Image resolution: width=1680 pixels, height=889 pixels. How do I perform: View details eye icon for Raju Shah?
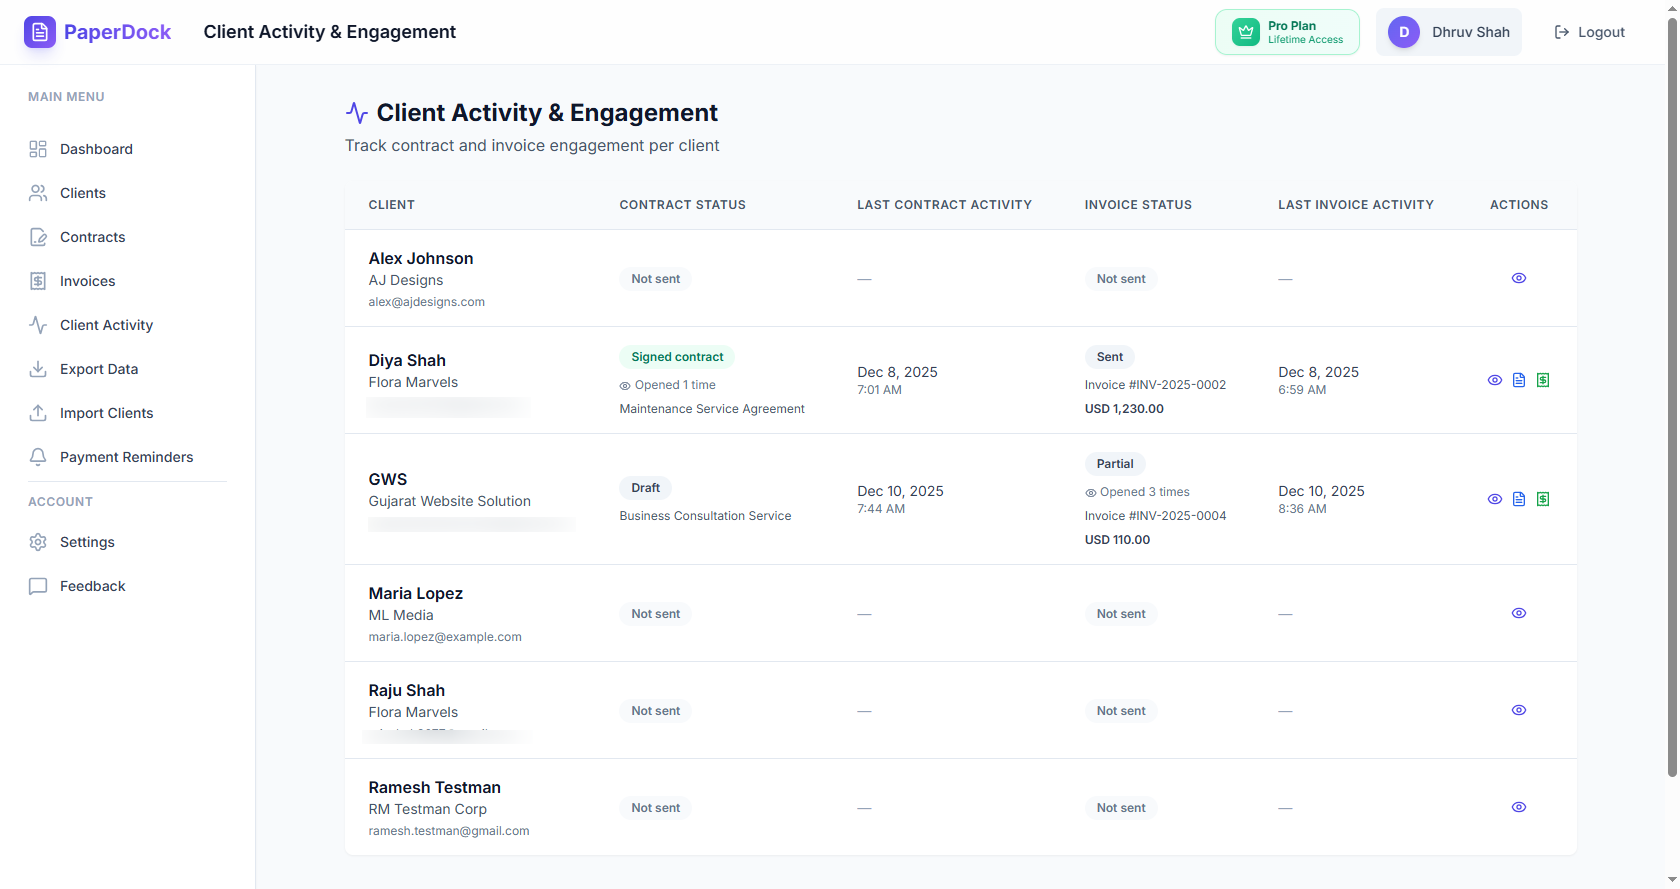click(1519, 710)
